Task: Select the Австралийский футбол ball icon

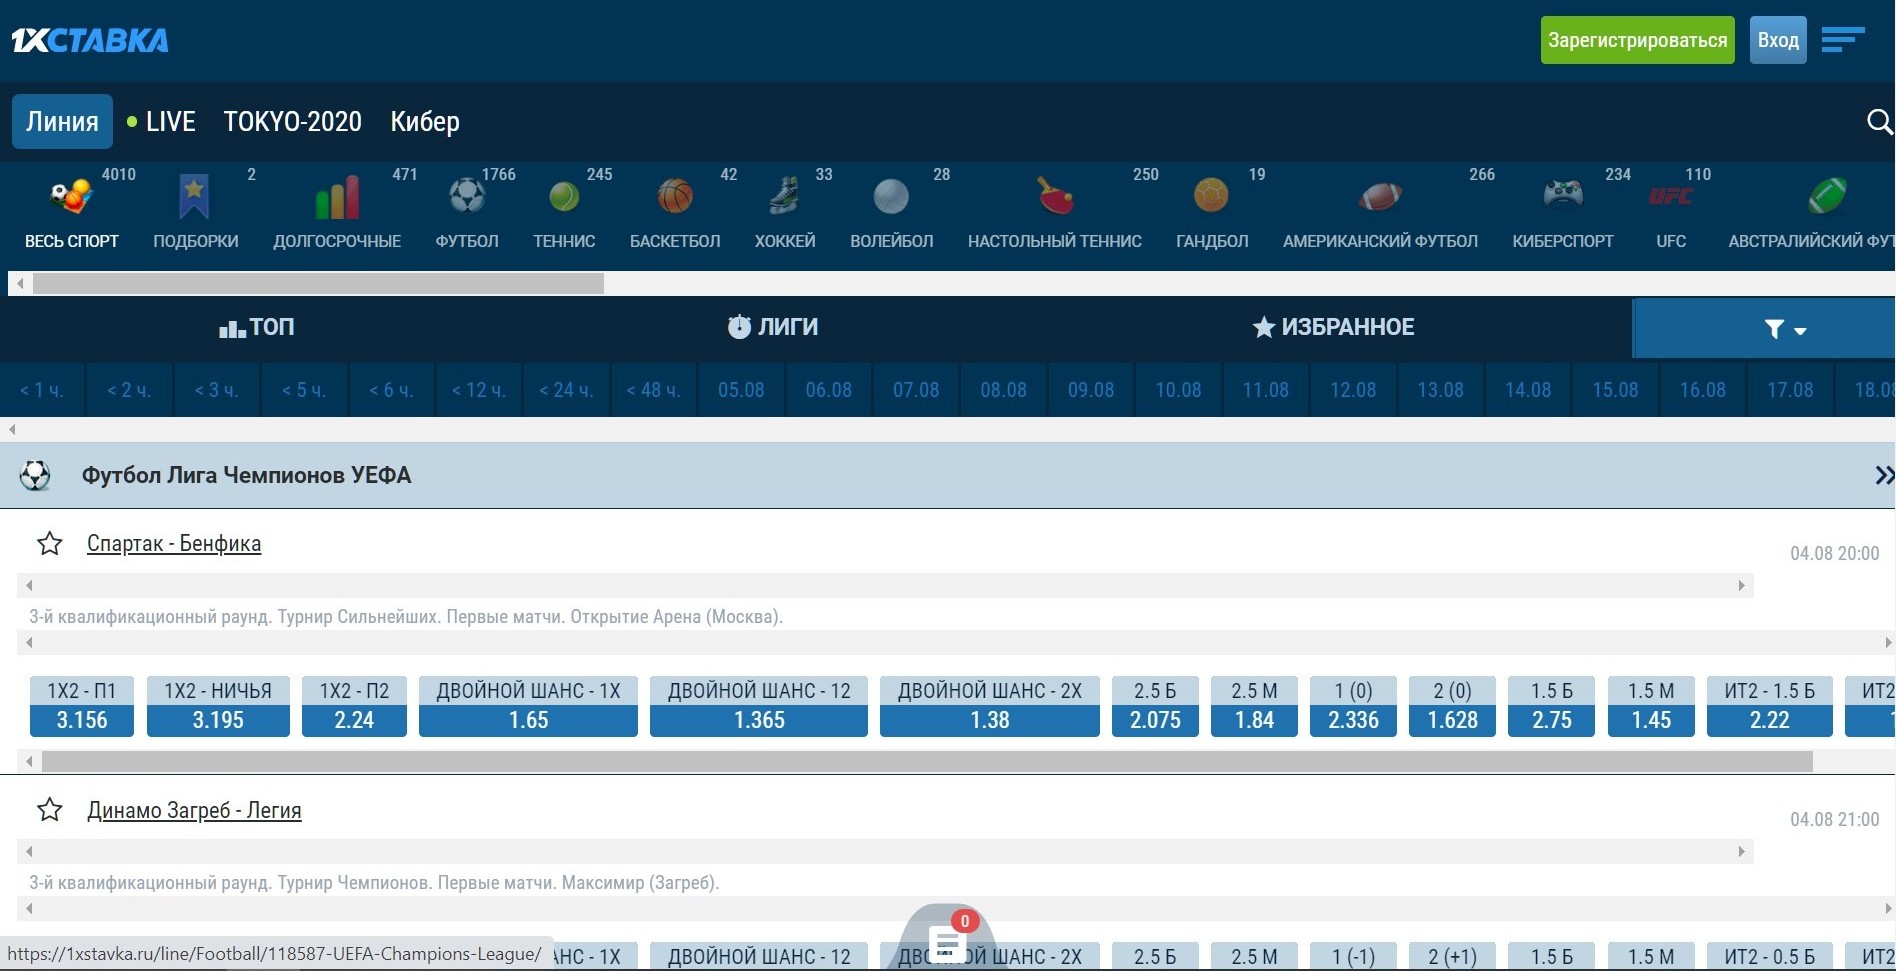Action: click(x=1827, y=196)
